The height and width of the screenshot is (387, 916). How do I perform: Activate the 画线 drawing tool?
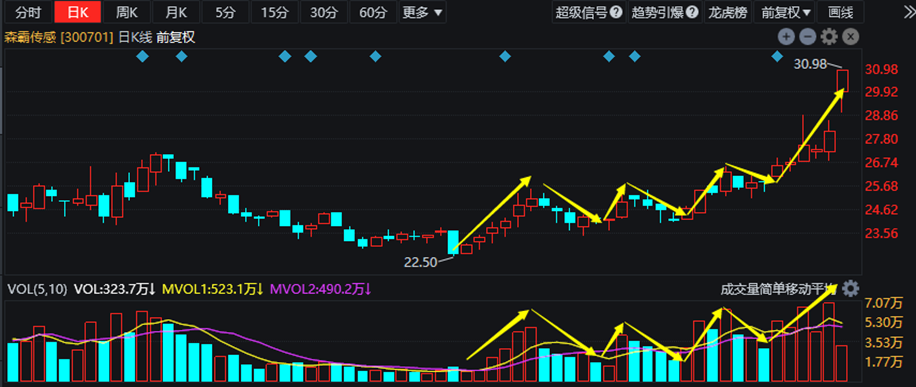coord(841,12)
